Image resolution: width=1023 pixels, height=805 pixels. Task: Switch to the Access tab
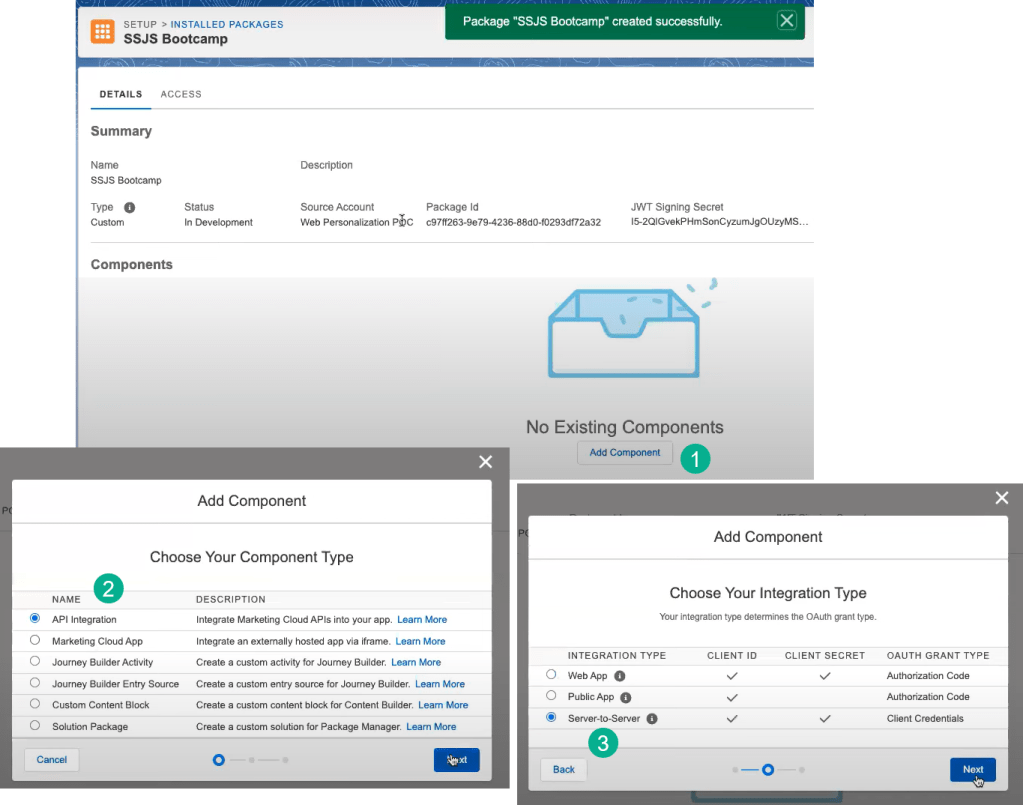[181, 94]
